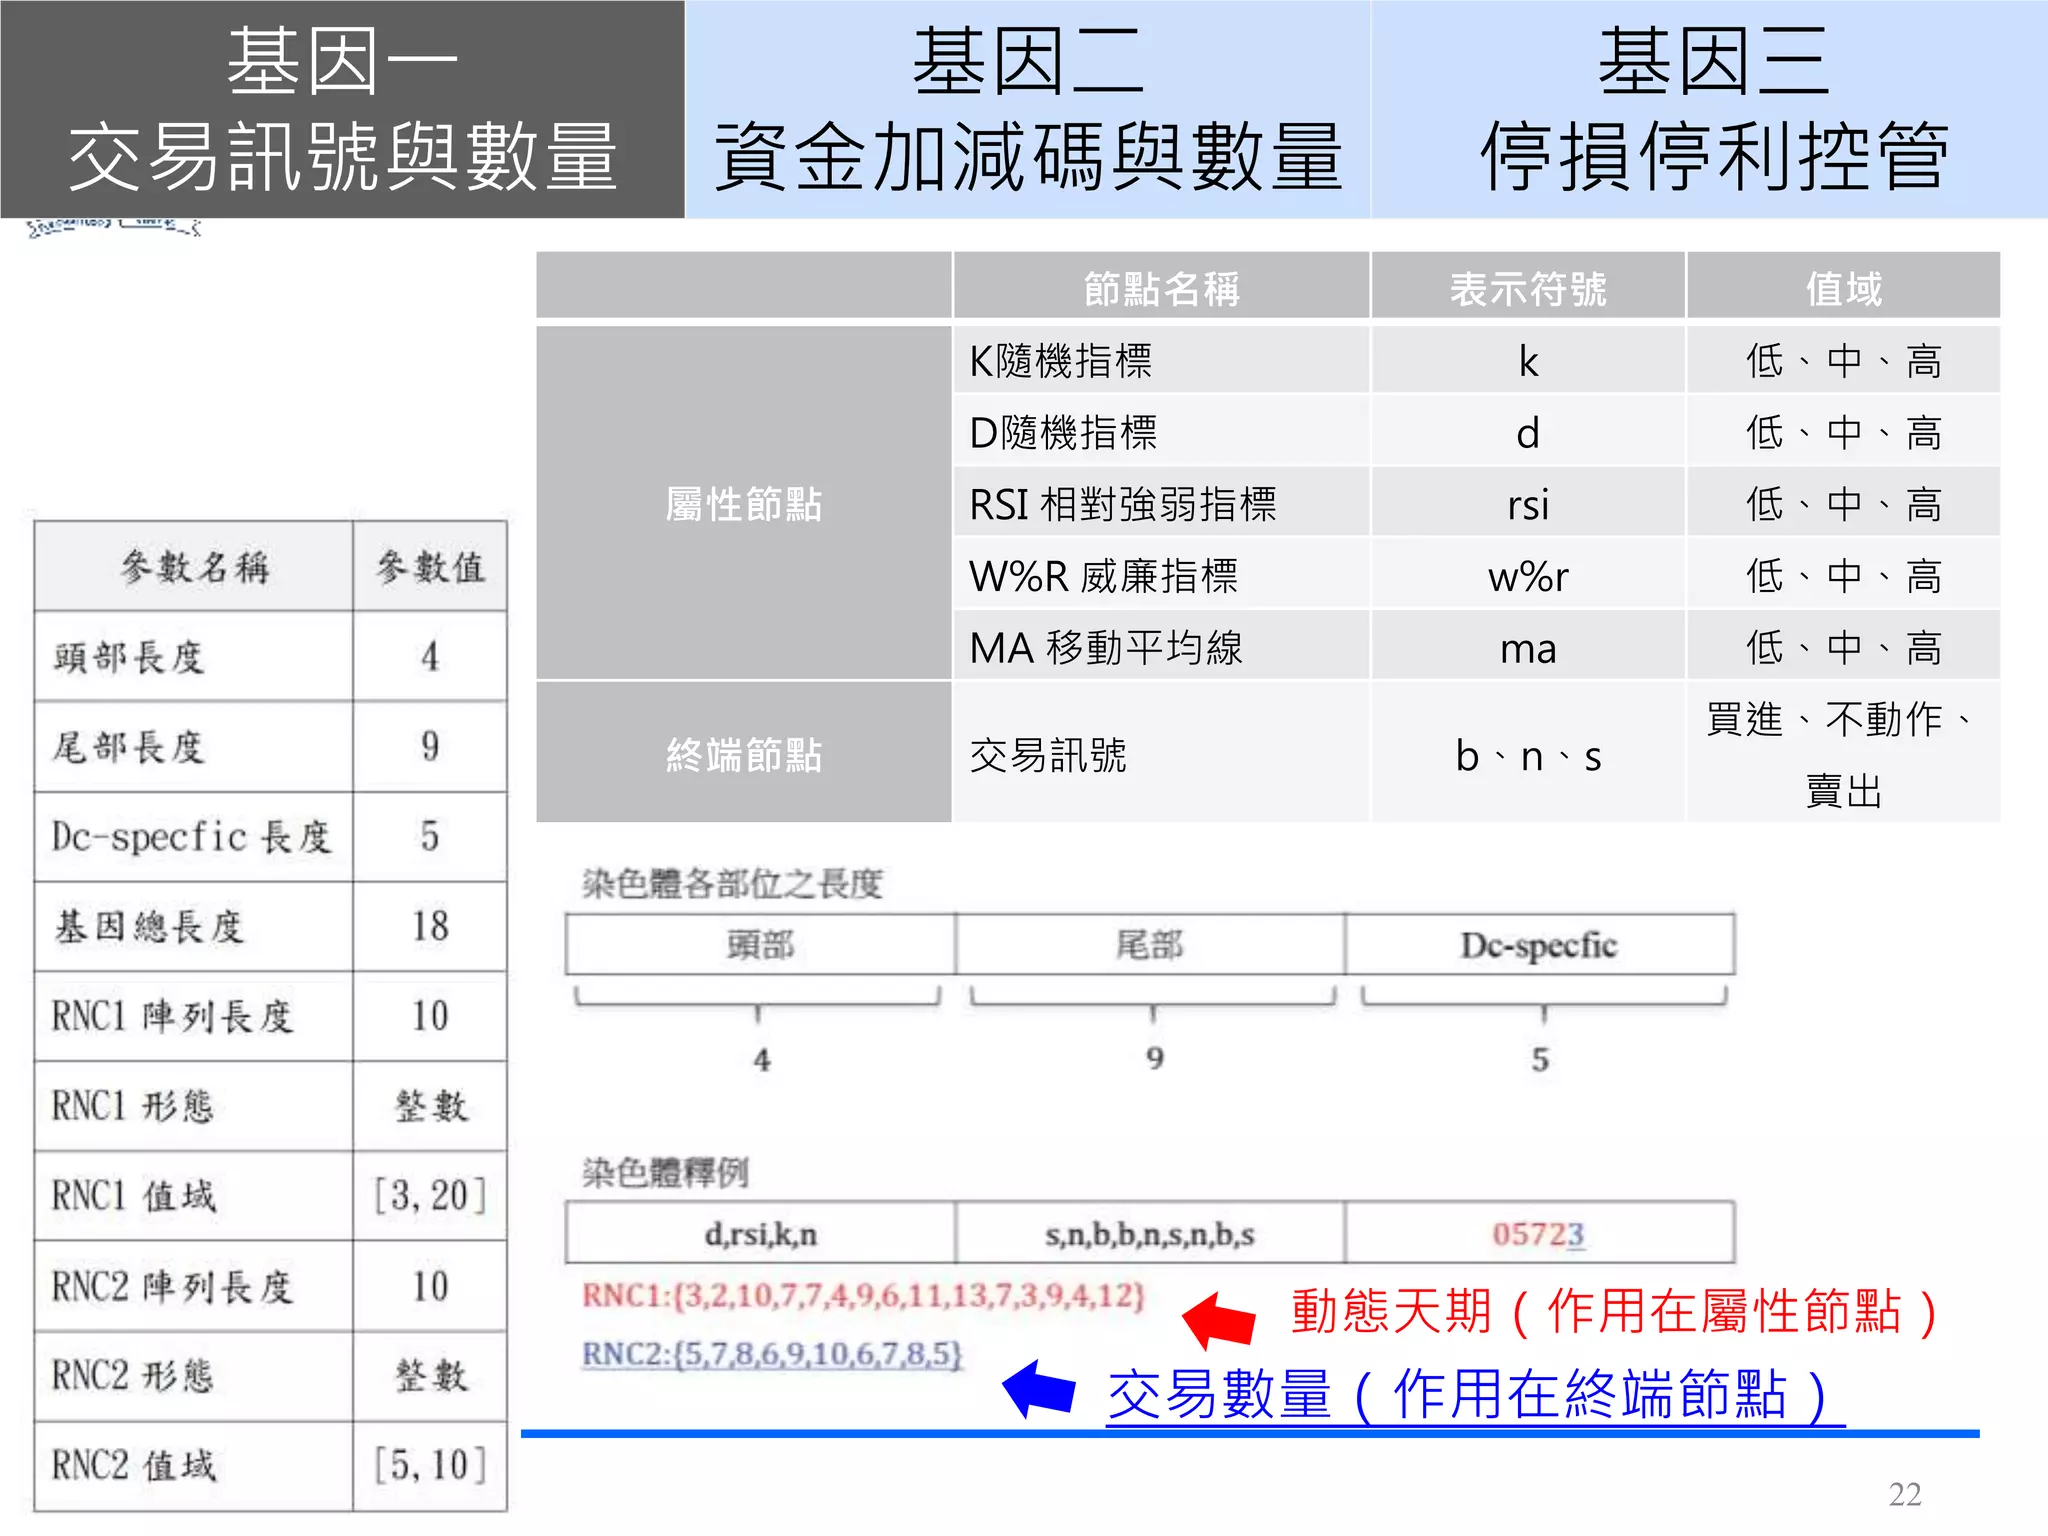Screen dimensions: 2048x1536
Task: Select the Dc-specfic 長度 parameter row
Action: coord(271,836)
